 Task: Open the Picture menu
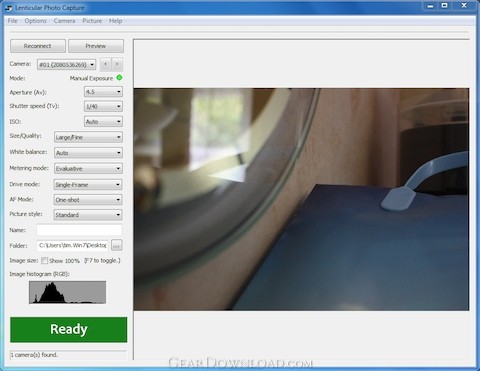pos(92,21)
